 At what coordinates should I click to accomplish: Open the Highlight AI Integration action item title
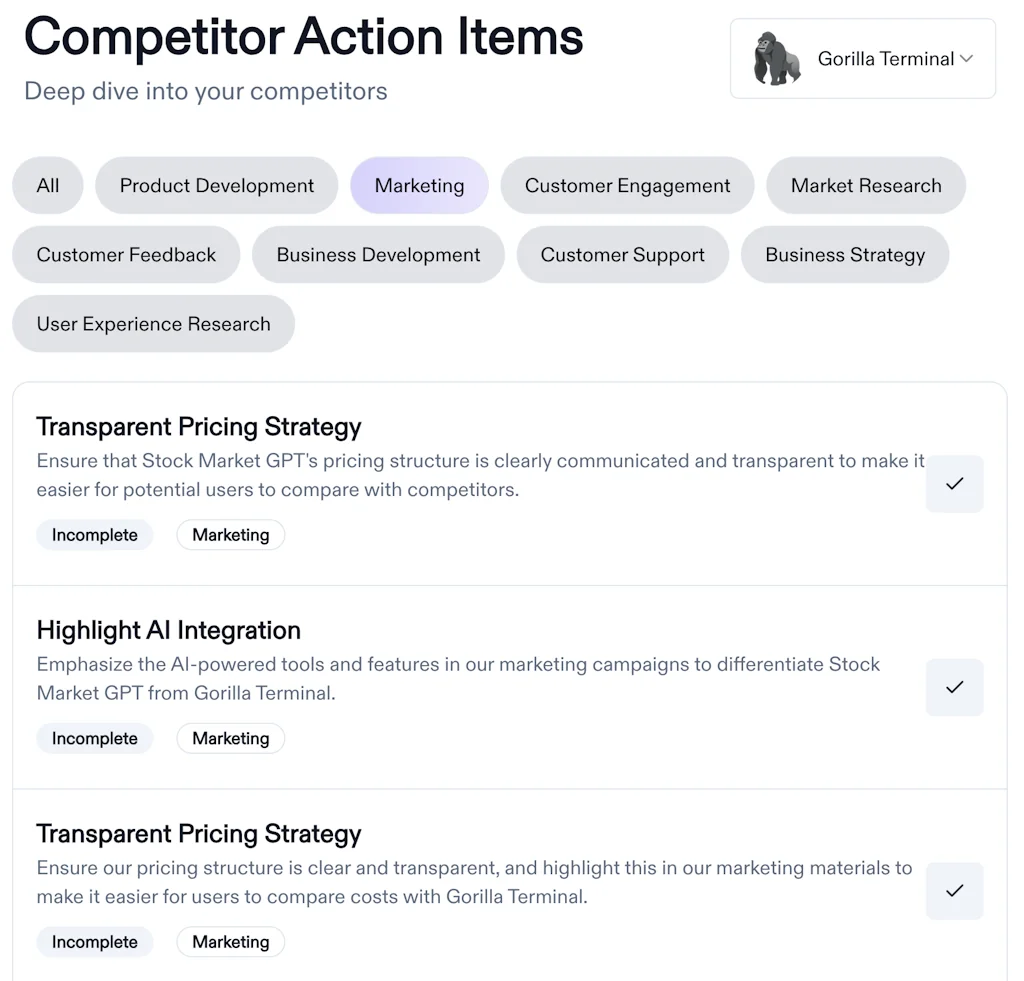(x=168, y=630)
